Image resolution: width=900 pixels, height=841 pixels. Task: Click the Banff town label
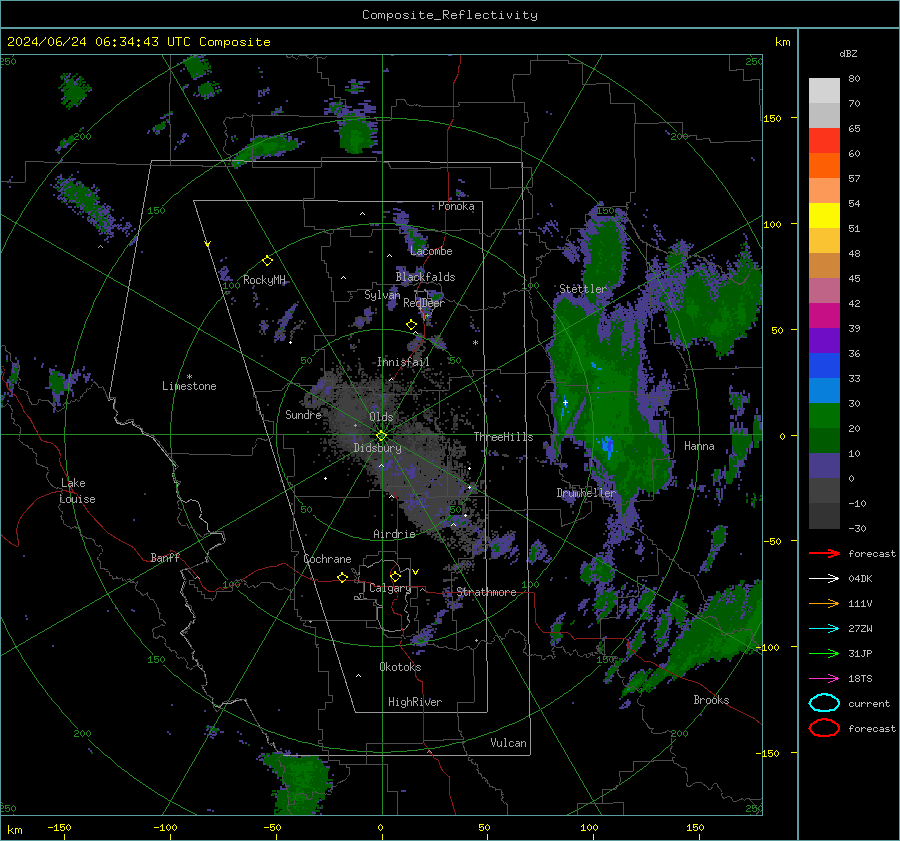coord(165,557)
